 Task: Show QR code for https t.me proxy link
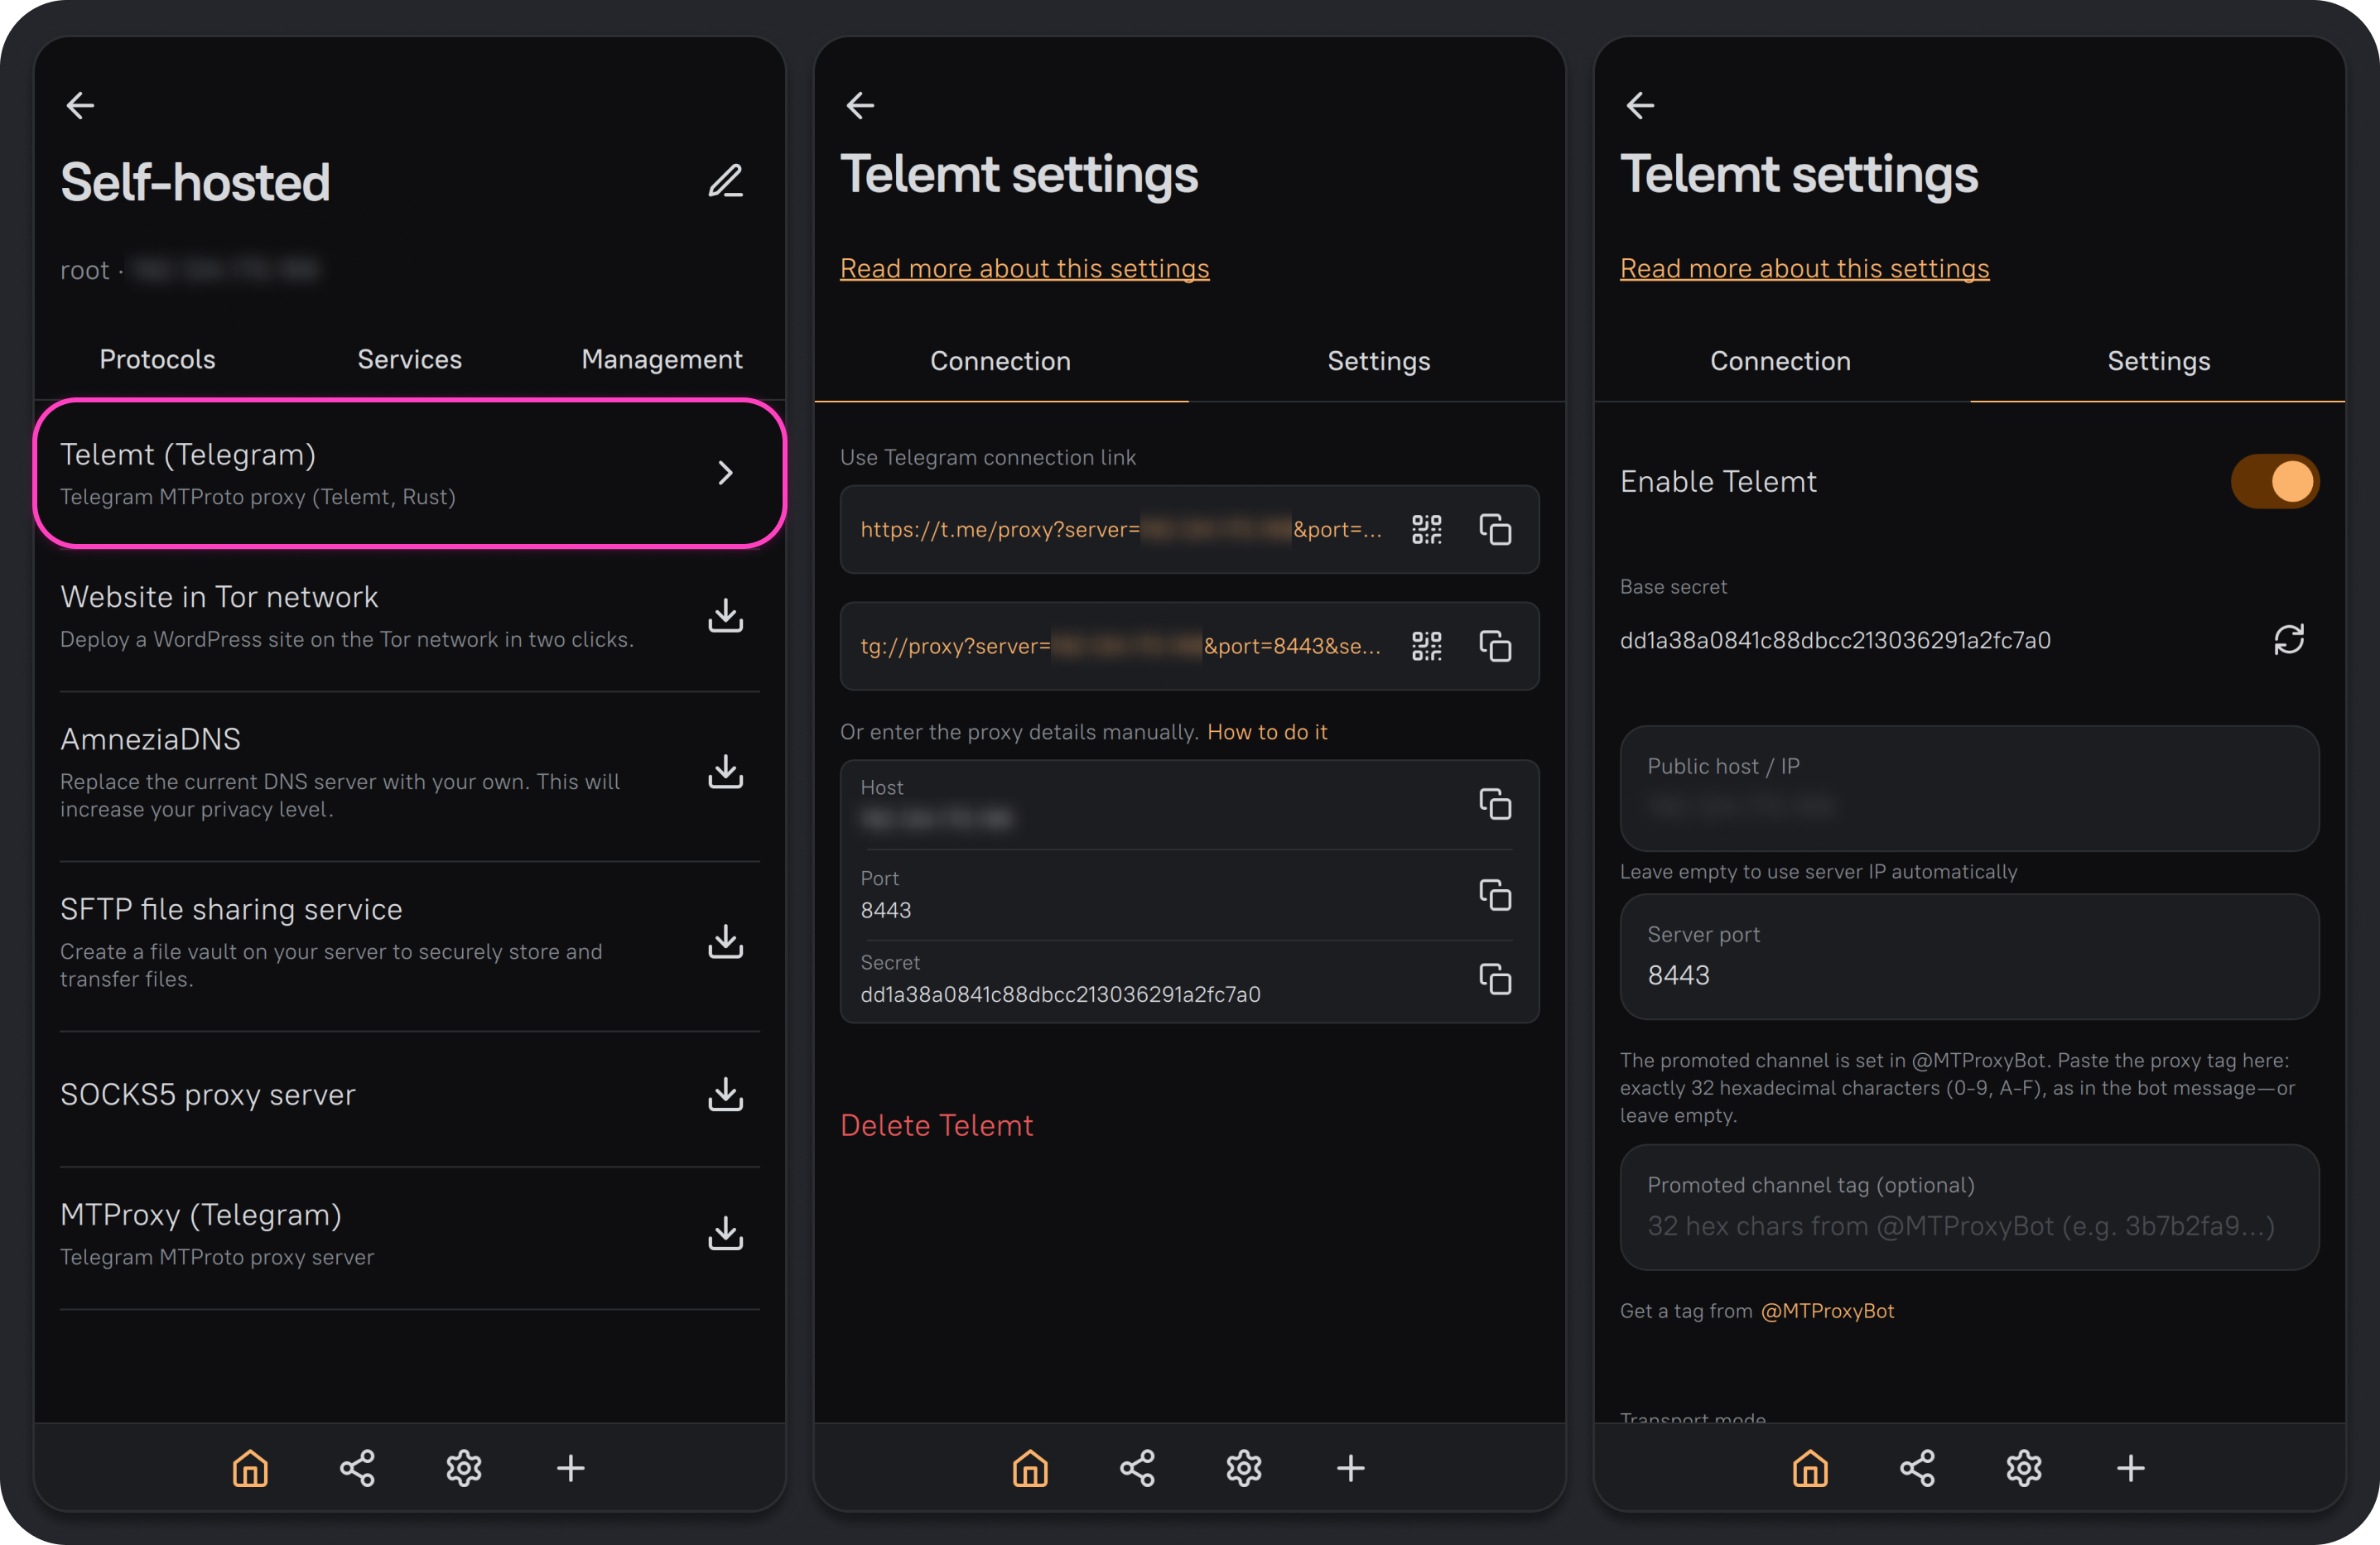(1426, 530)
